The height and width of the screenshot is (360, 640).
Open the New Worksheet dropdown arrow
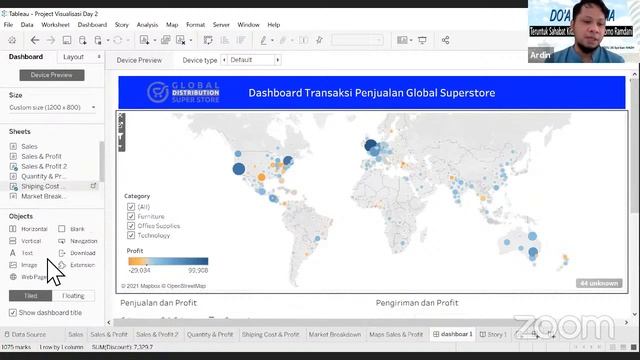(x=155, y=40)
